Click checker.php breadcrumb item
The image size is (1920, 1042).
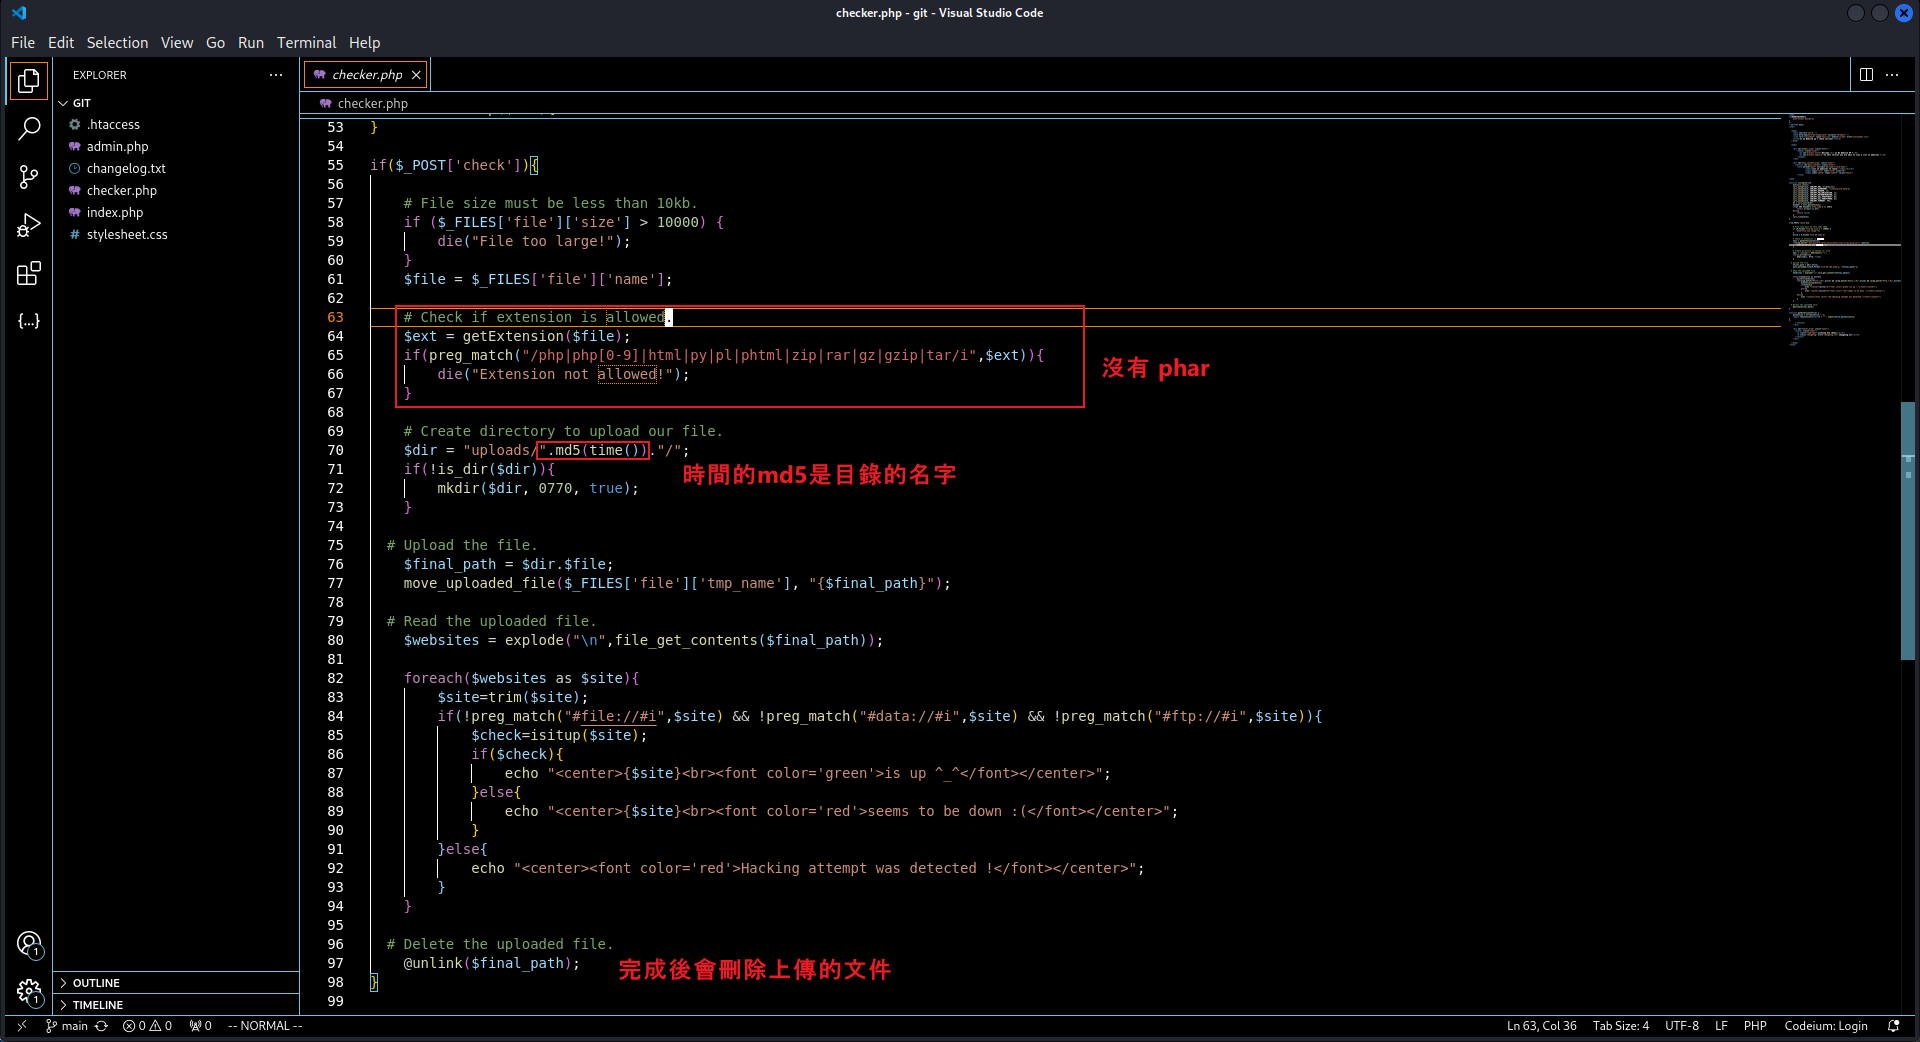[364, 104]
